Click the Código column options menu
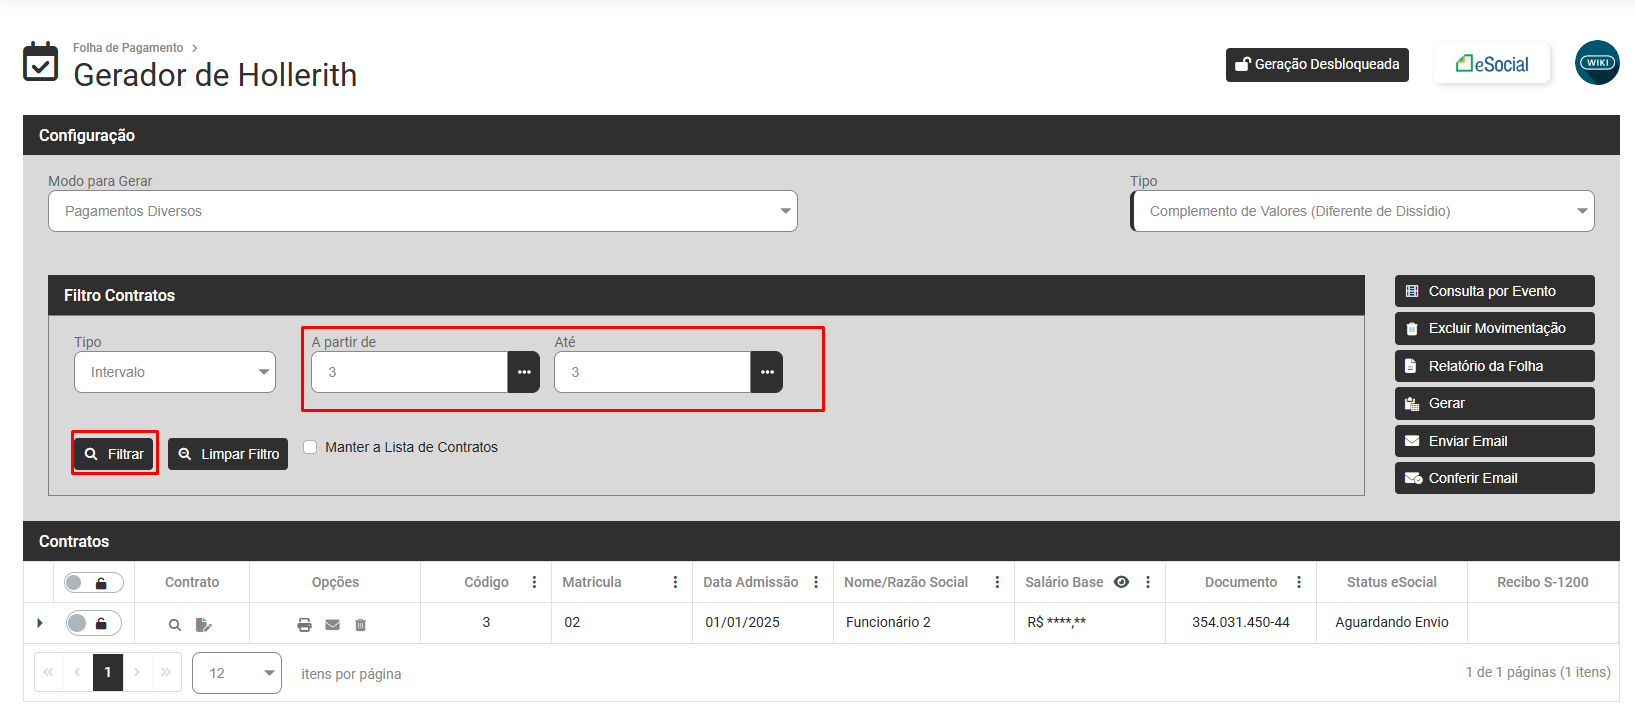The width and height of the screenshot is (1635, 709). click(x=534, y=582)
